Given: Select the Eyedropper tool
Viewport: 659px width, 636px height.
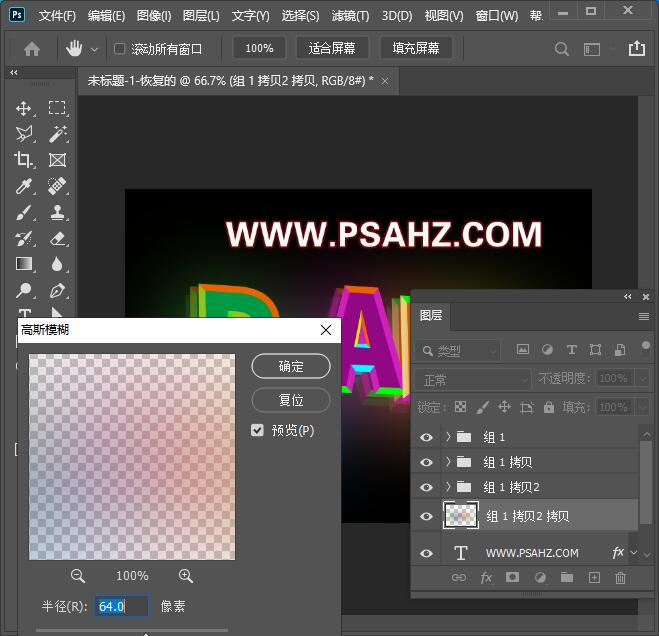Looking at the screenshot, I should [x=24, y=186].
